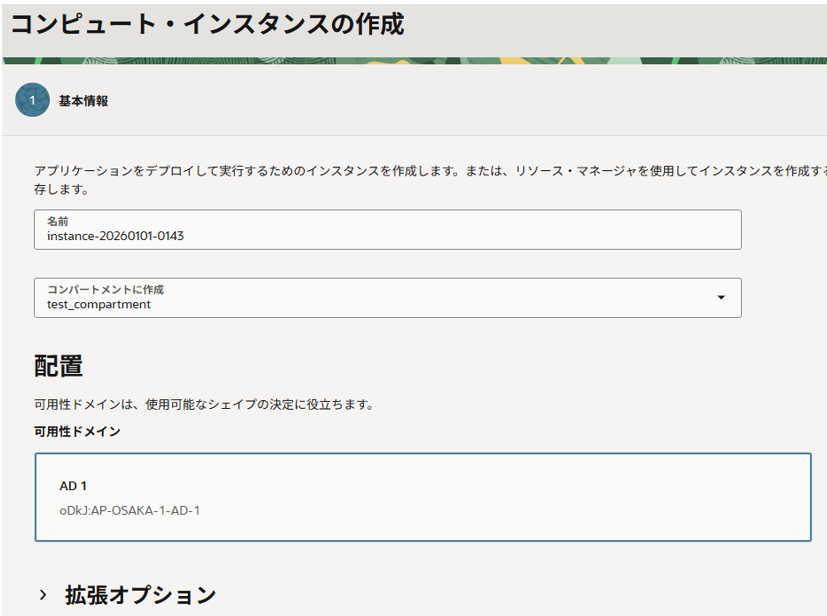Screen dimensions: 827x616
Task: Open the コンパートメントに作成 dropdown
Action: [387, 297]
